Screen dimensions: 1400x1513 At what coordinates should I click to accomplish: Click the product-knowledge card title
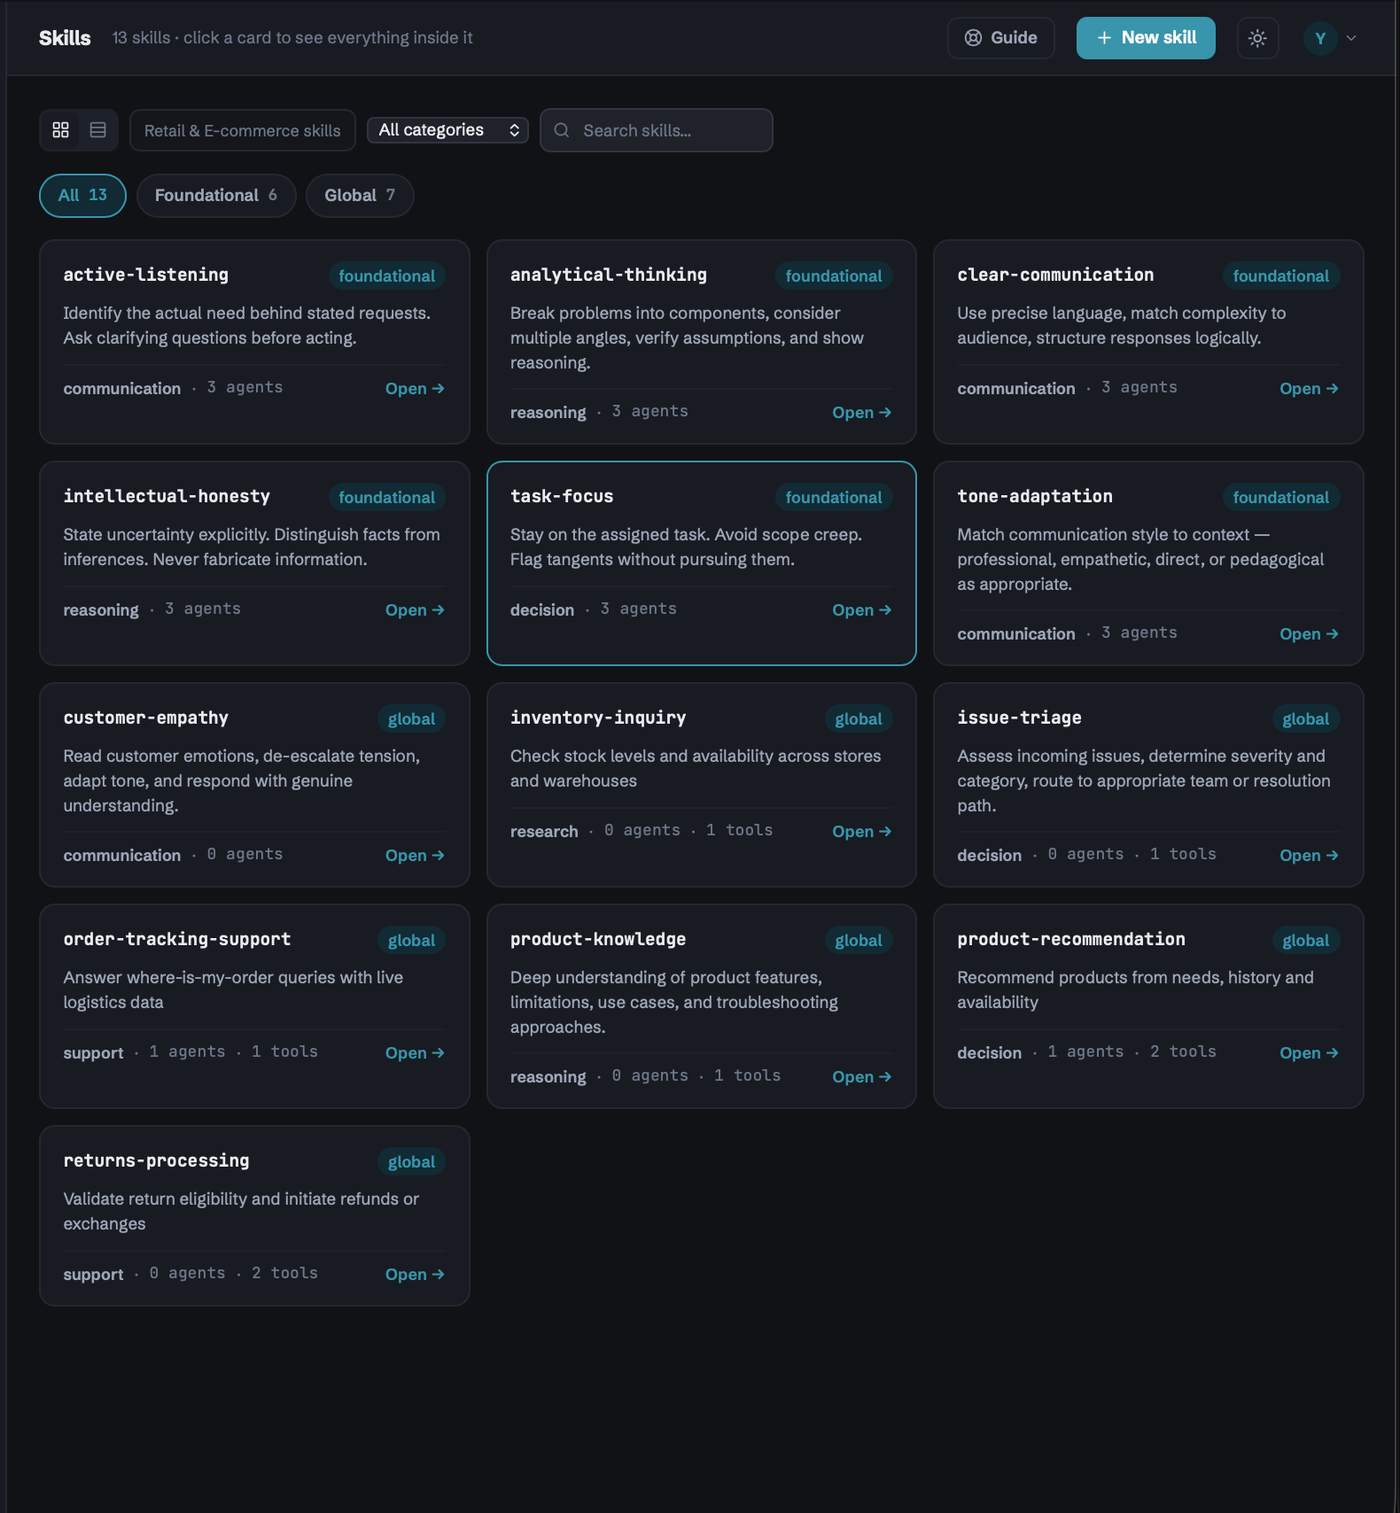tap(598, 939)
